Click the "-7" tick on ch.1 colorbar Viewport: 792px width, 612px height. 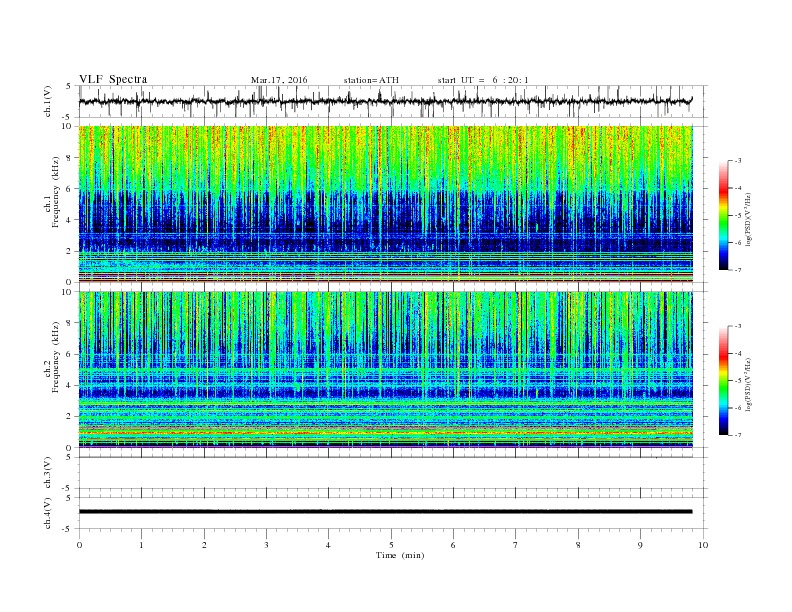click(x=737, y=270)
